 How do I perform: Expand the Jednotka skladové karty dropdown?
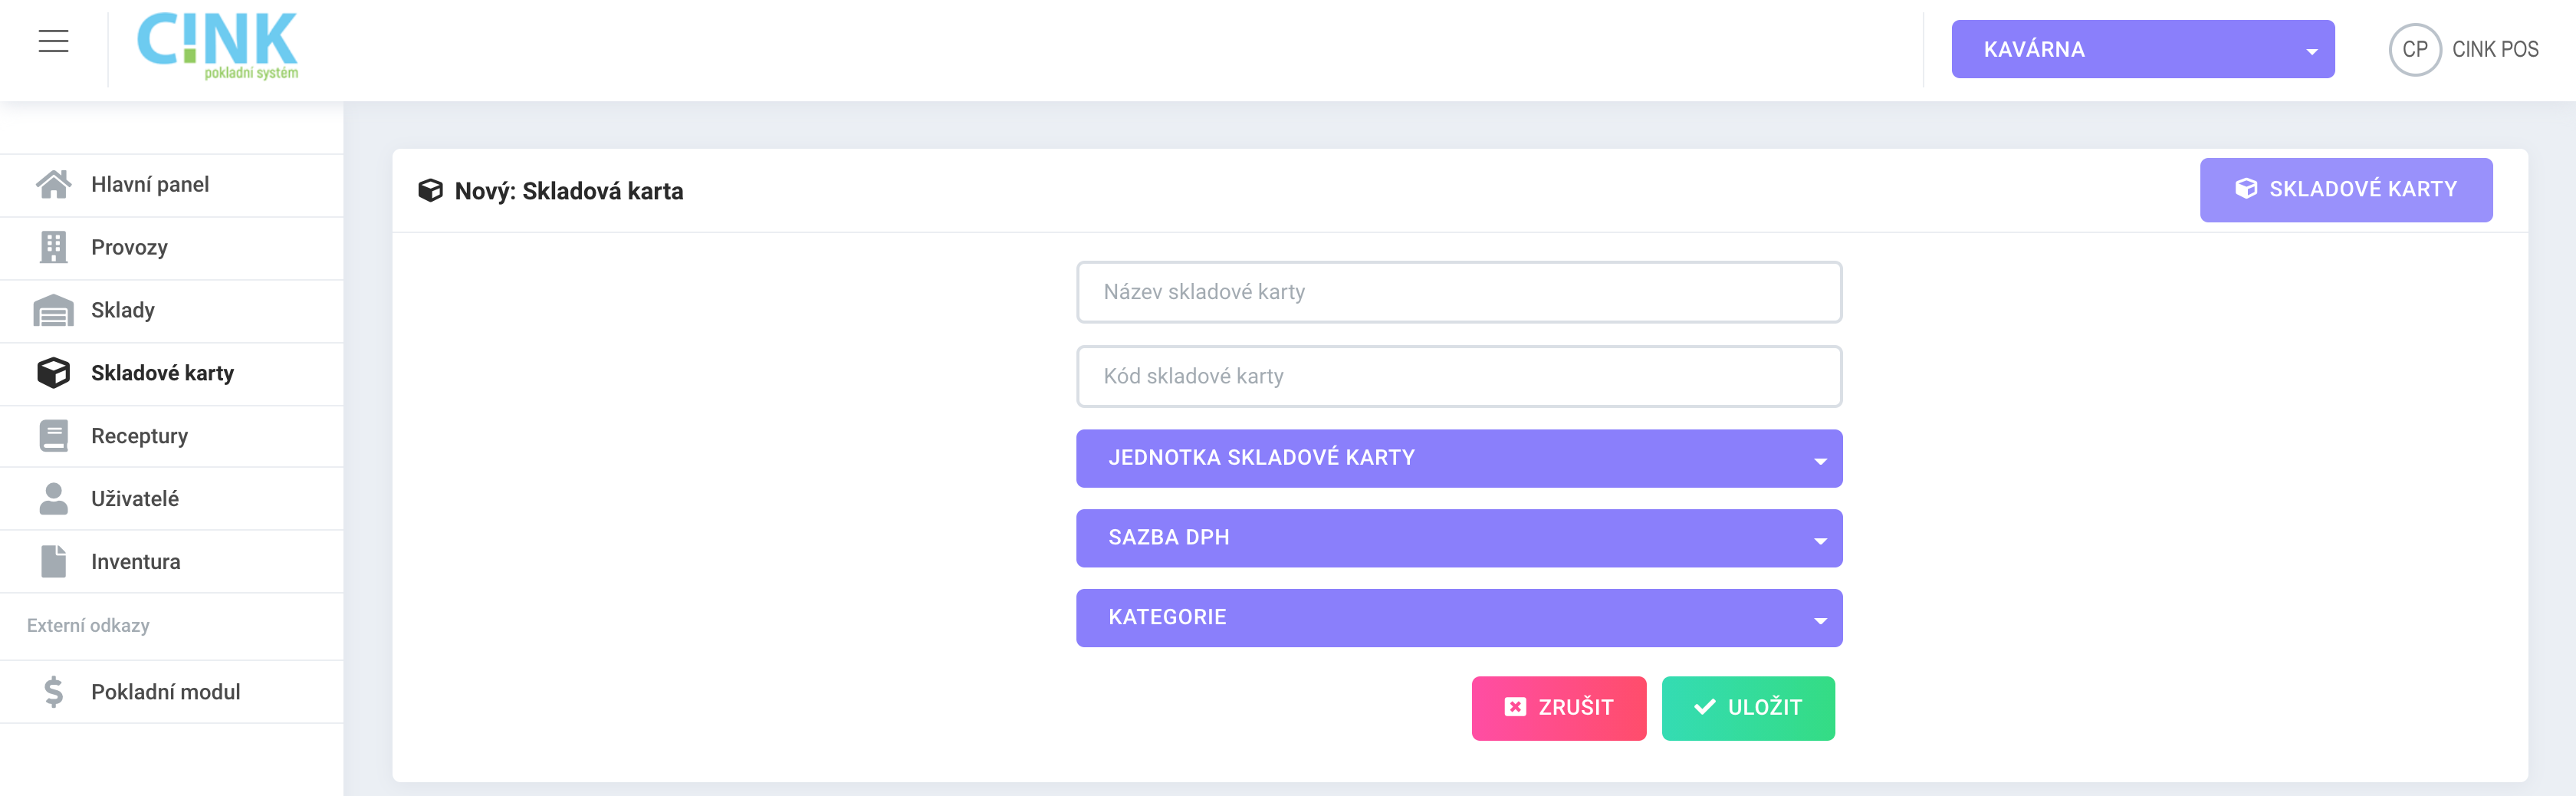click(1458, 458)
